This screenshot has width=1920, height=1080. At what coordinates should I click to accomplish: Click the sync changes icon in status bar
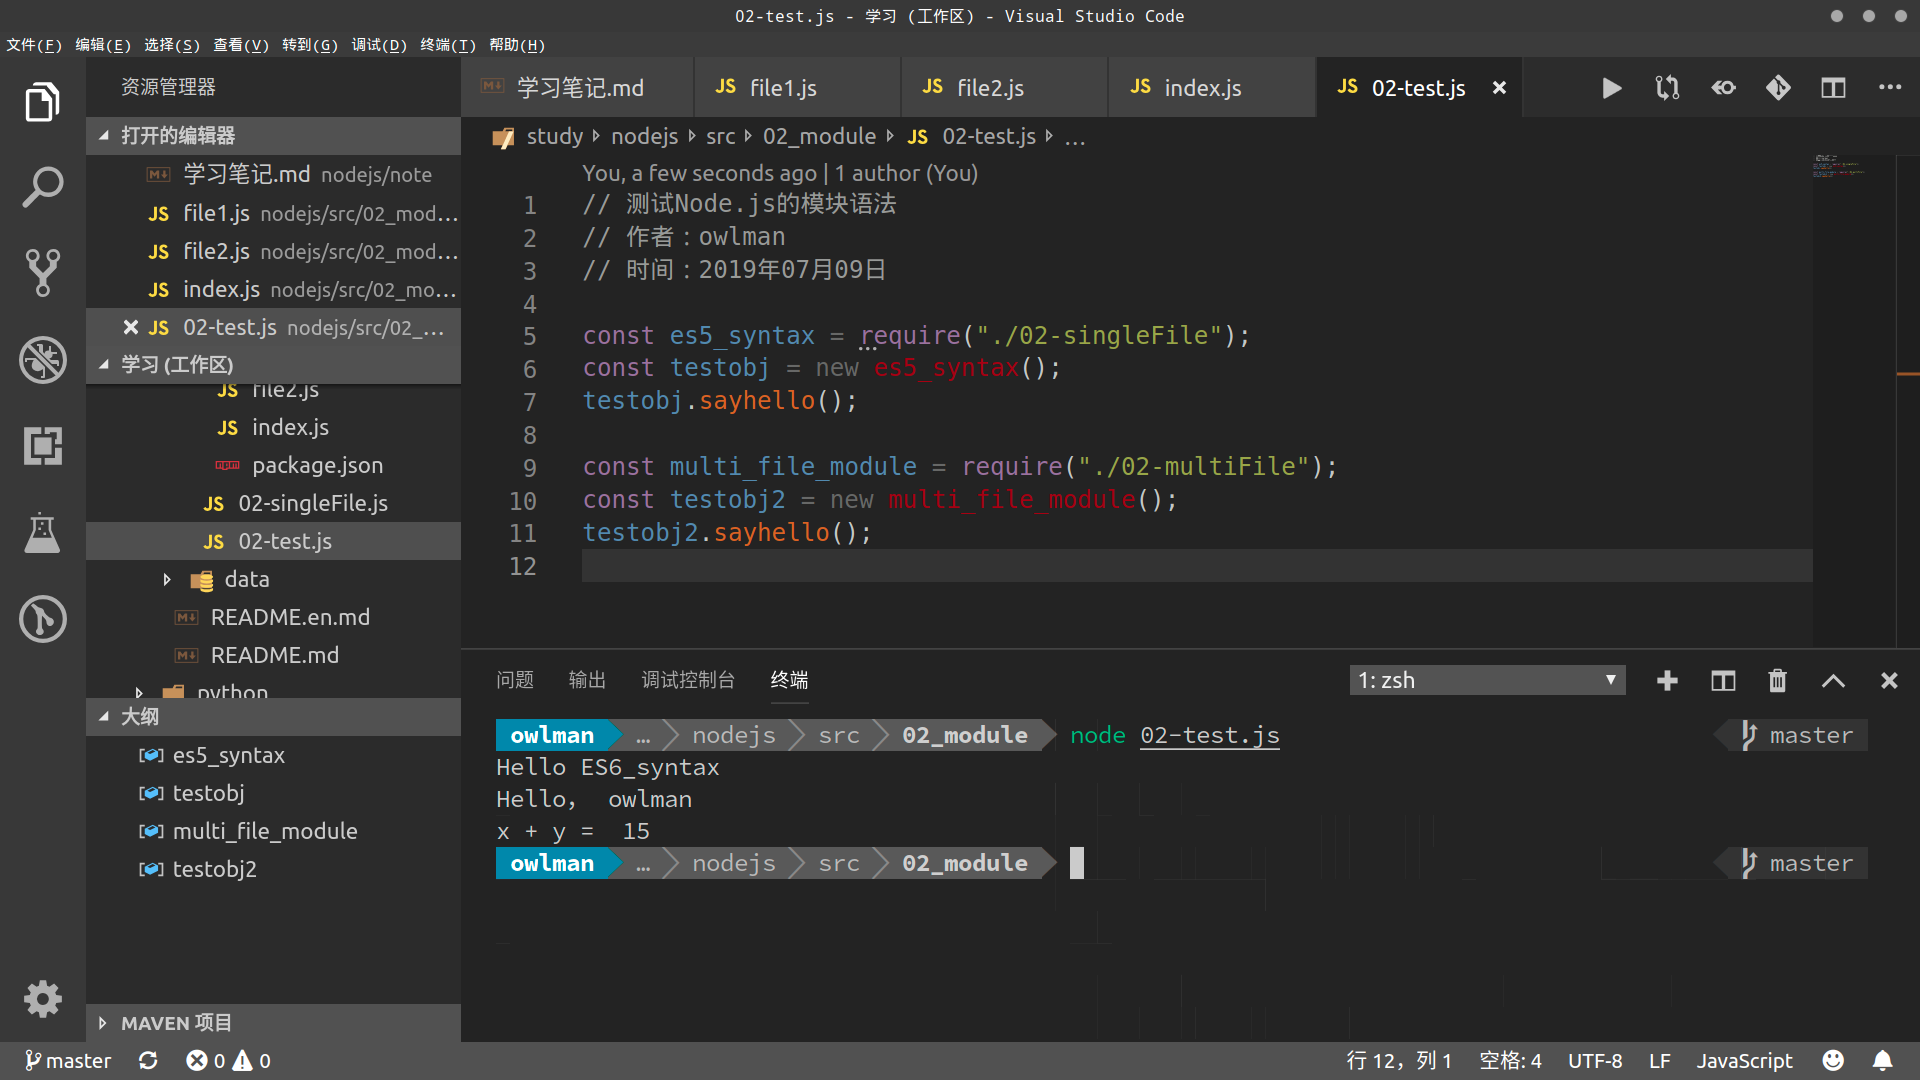(148, 1061)
